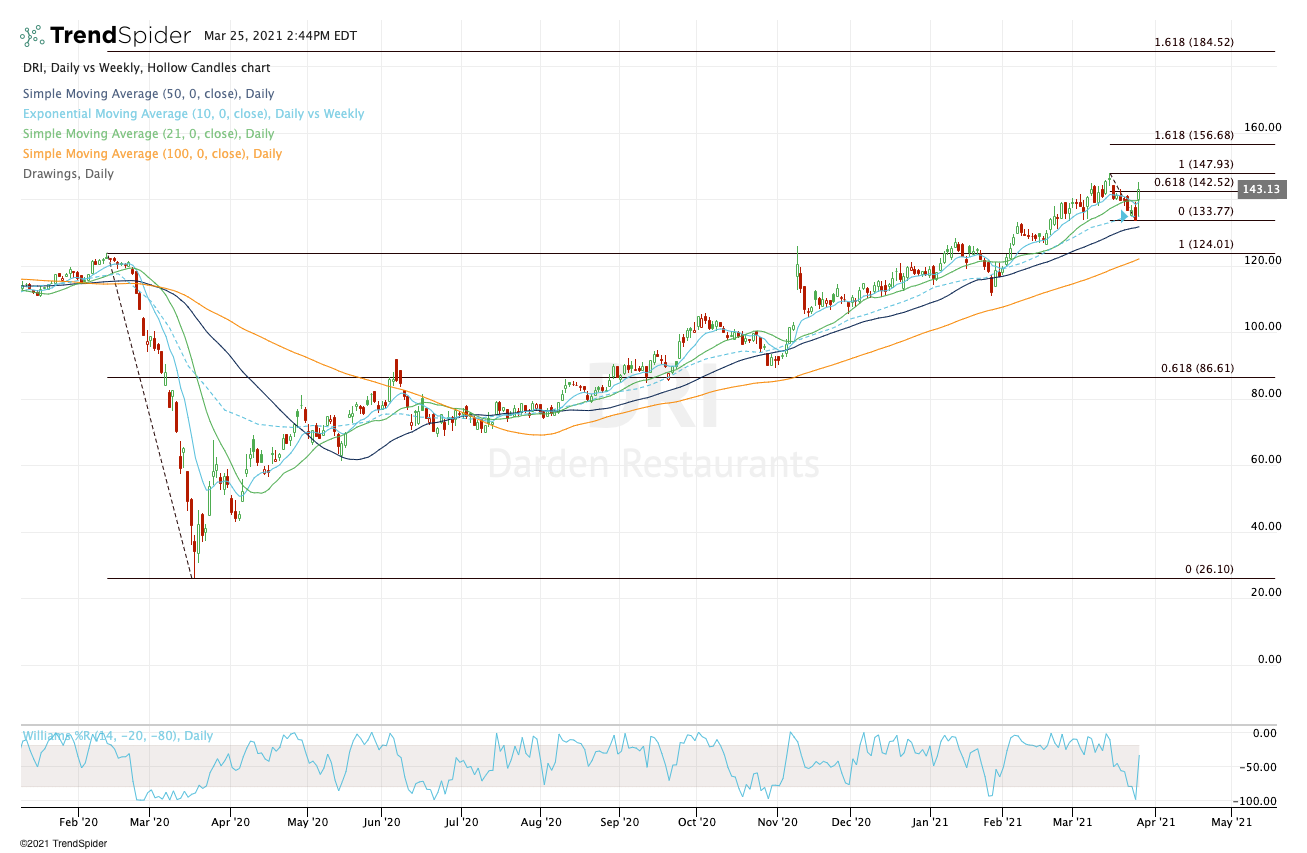Click the blue arrow marker near the latest candles
Viewport: 1307px width, 853px height.
point(1124,214)
